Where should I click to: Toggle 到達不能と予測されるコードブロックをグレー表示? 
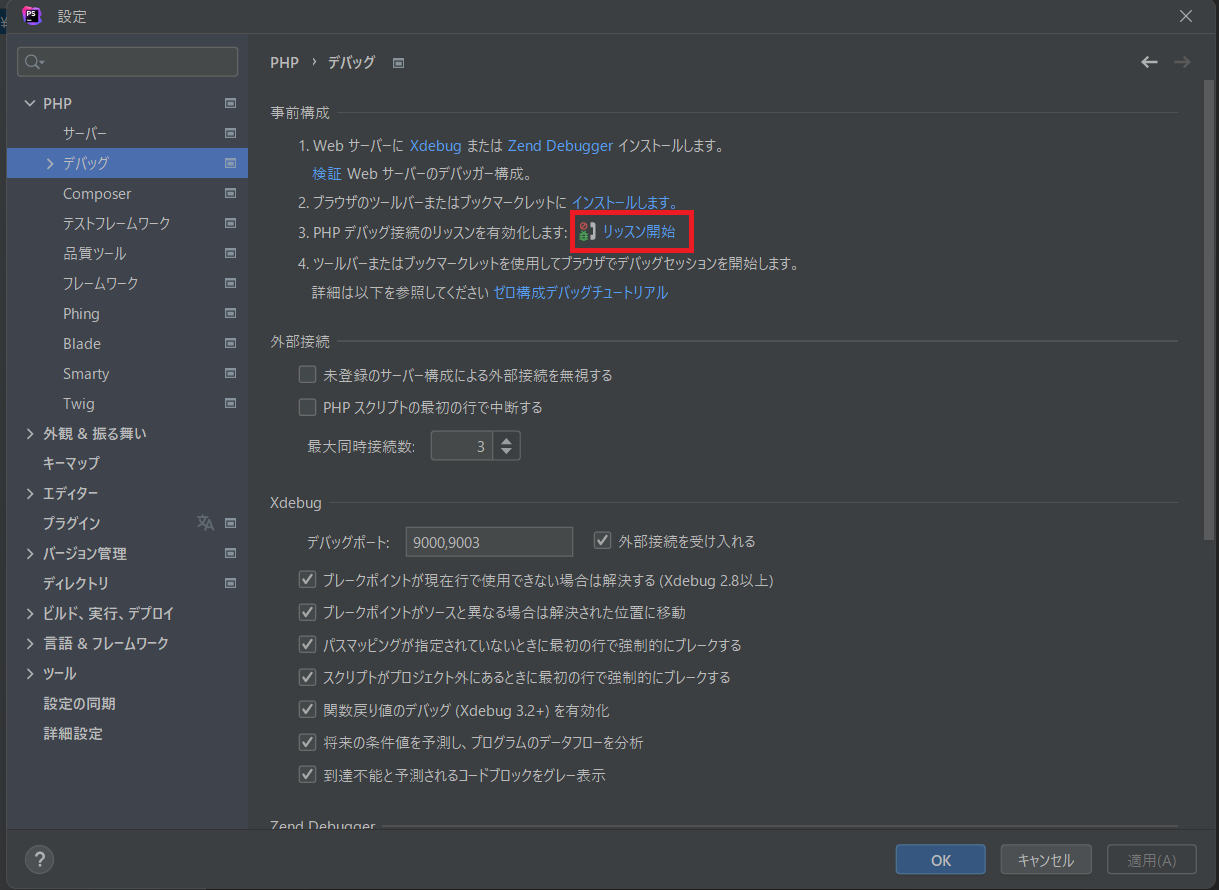[x=307, y=775]
